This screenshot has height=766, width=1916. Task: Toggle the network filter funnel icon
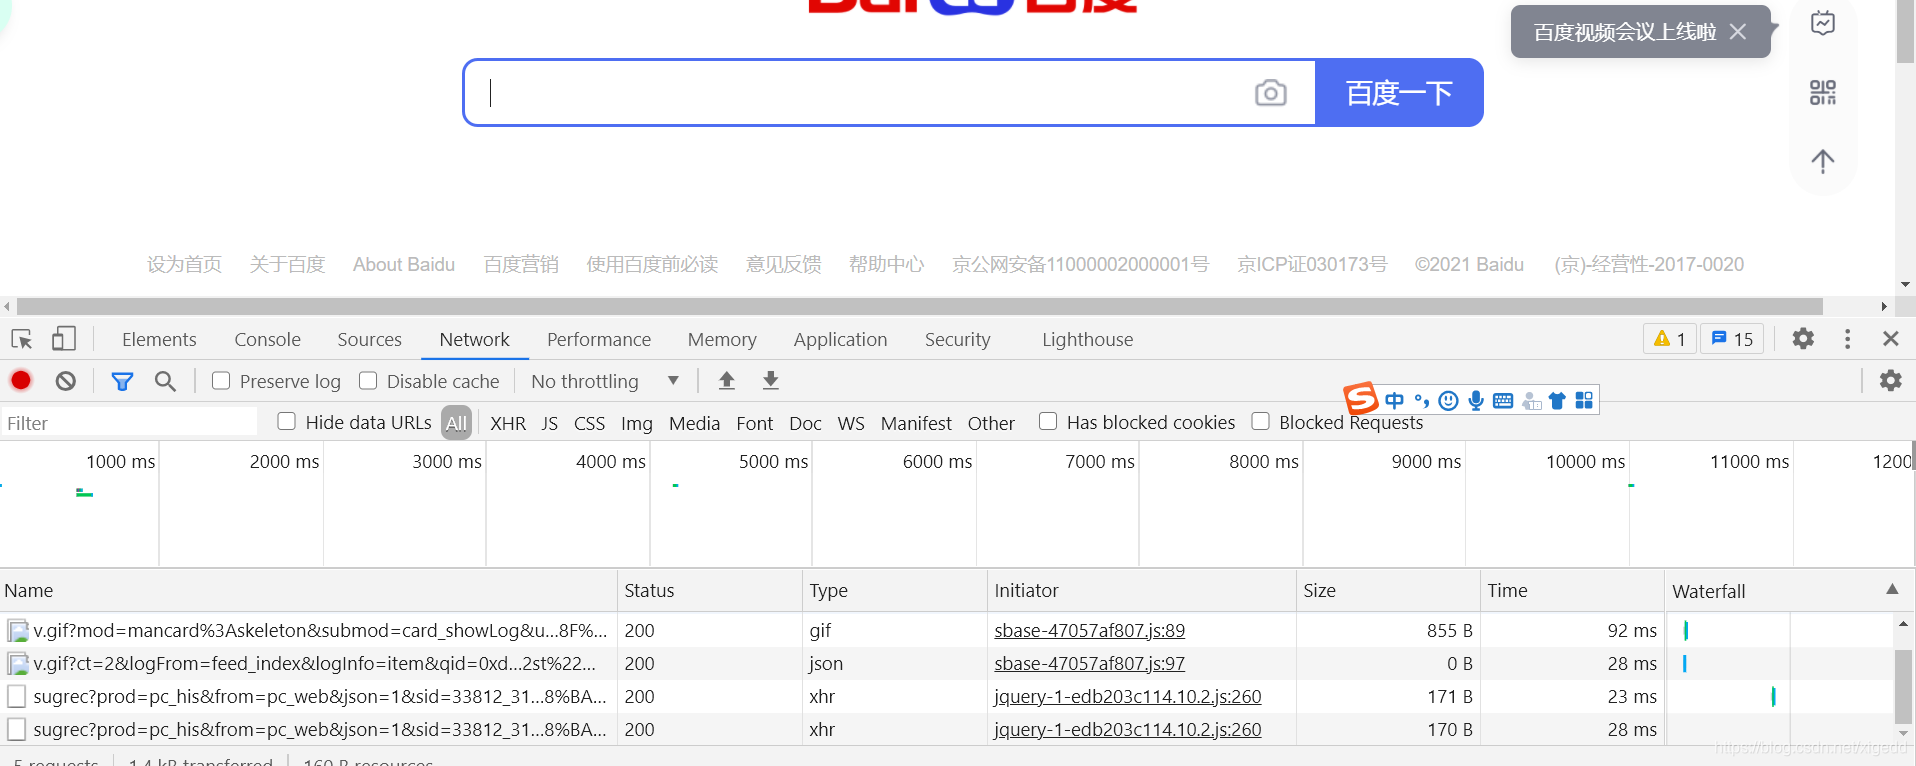click(122, 381)
